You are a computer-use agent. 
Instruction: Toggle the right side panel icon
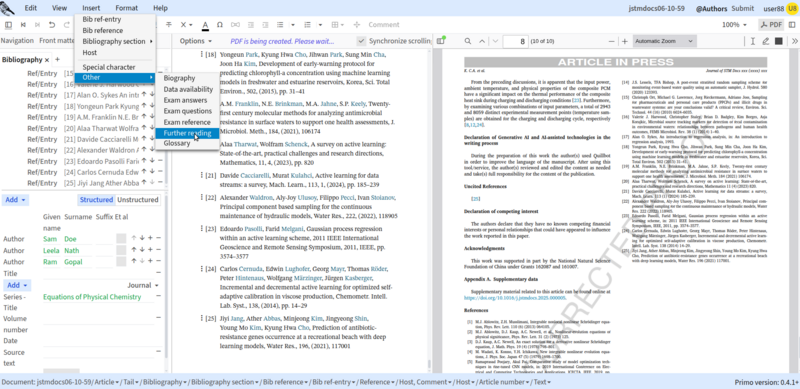click(x=792, y=25)
